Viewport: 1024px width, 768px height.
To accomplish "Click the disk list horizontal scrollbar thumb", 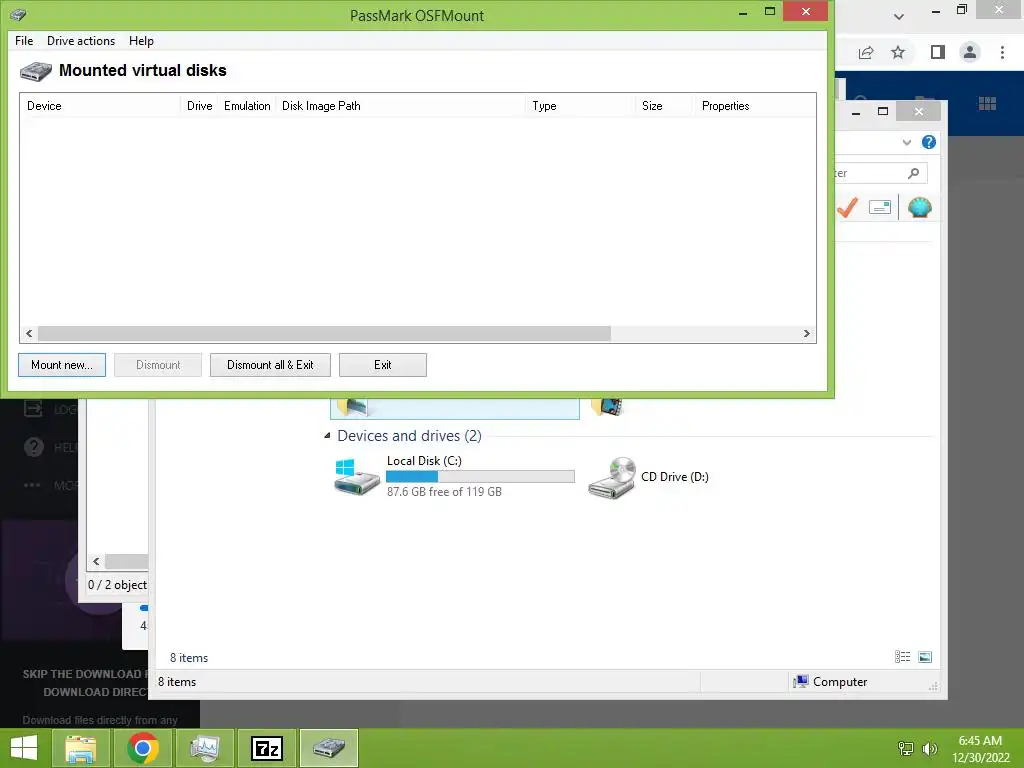I will pyautogui.click(x=324, y=334).
